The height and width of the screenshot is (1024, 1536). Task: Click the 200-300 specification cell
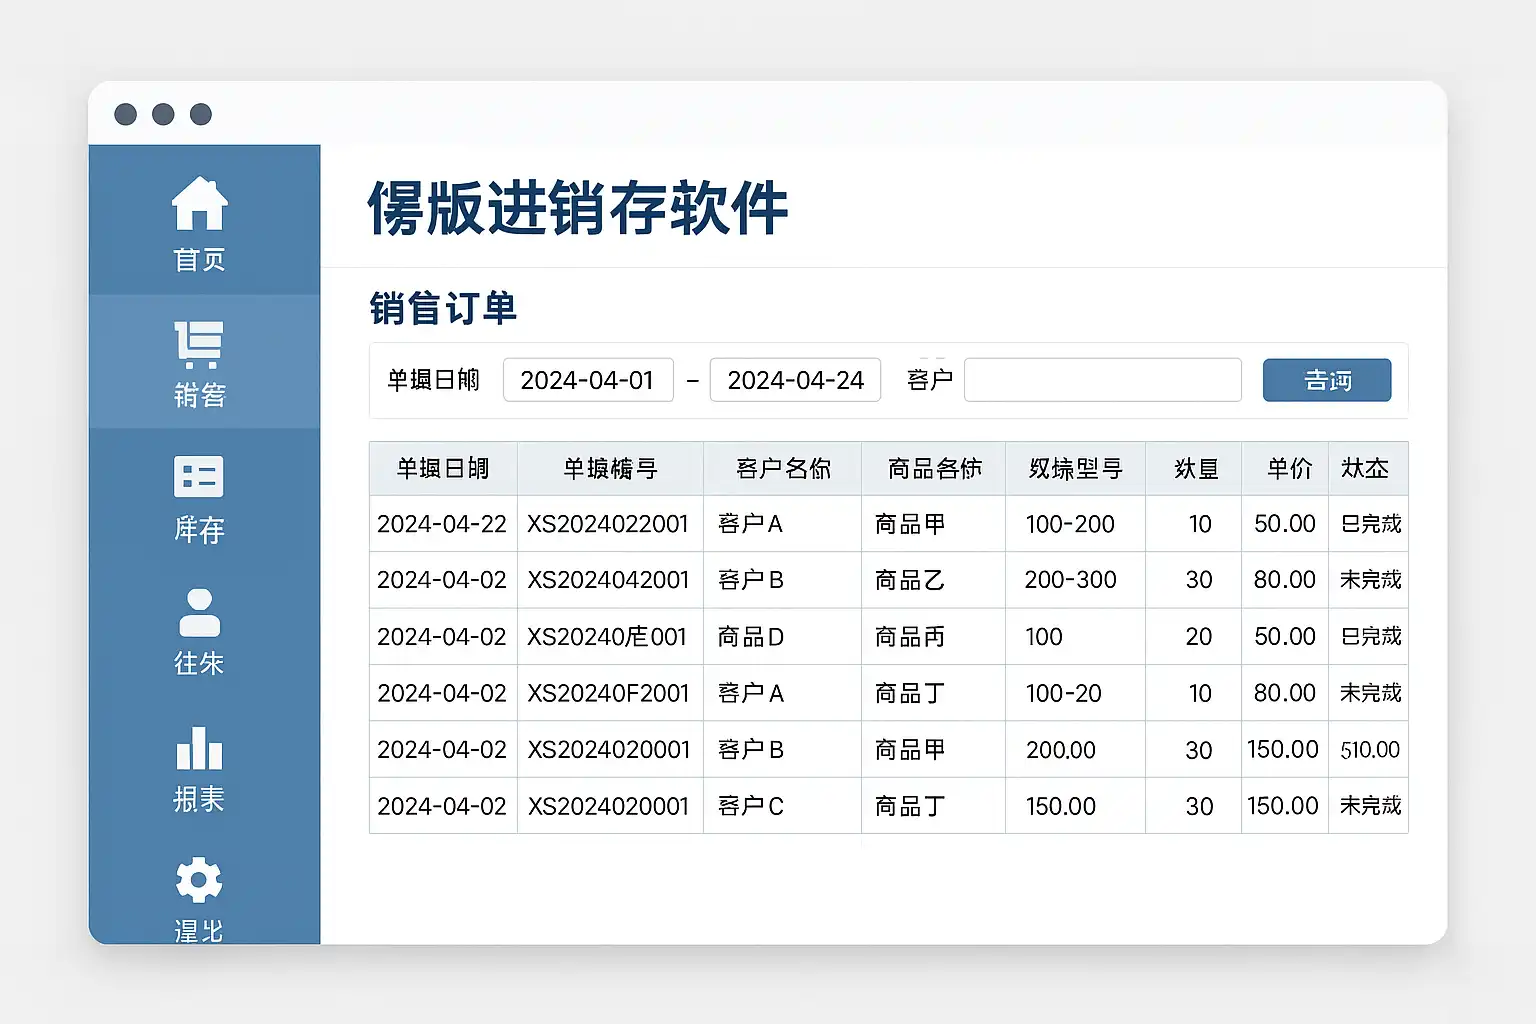coord(1070,580)
